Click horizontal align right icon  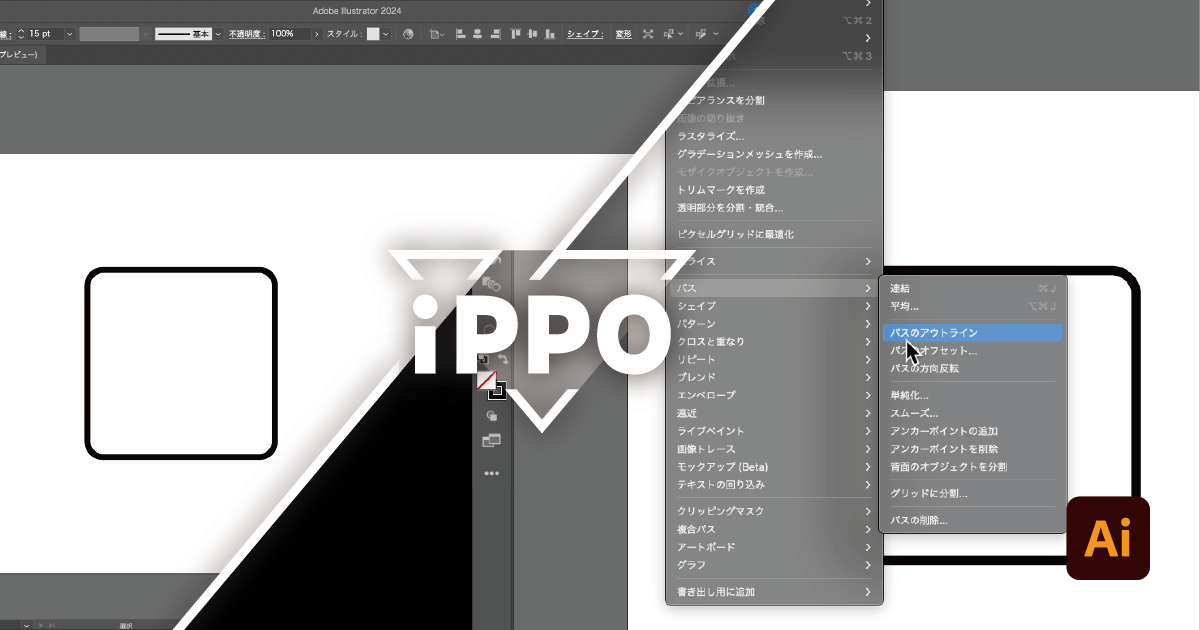(x=495, y=34)
